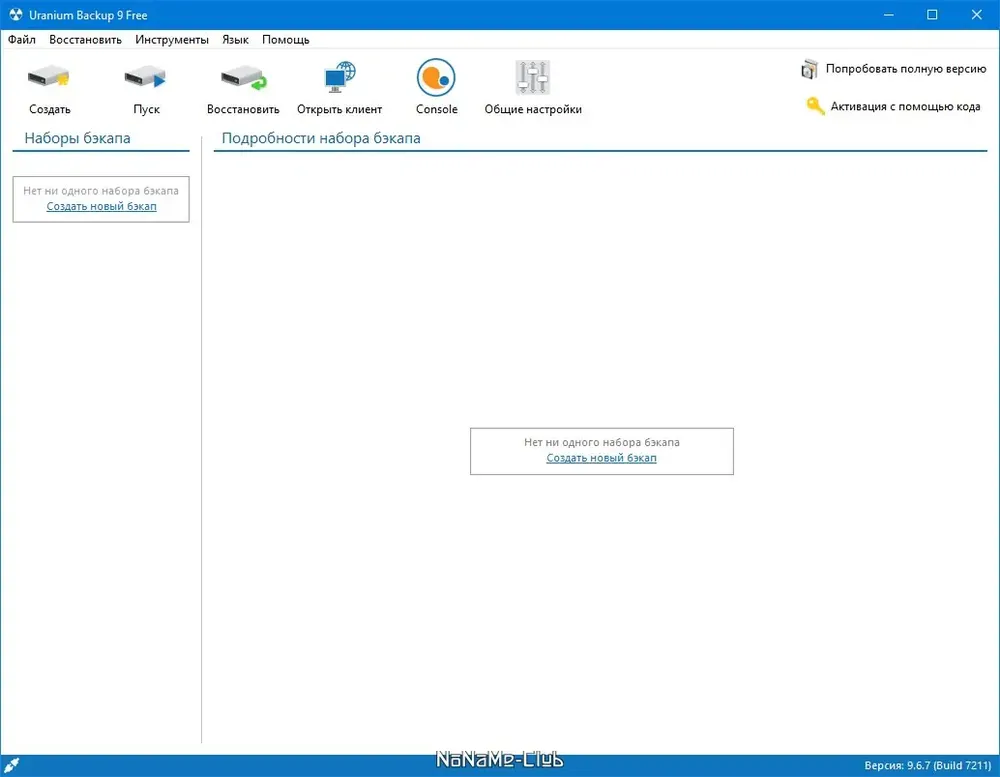Click Создать новый бэкап link in left panel
The height and width of the screenshot is (777, 1000).
tap(101, 207)
